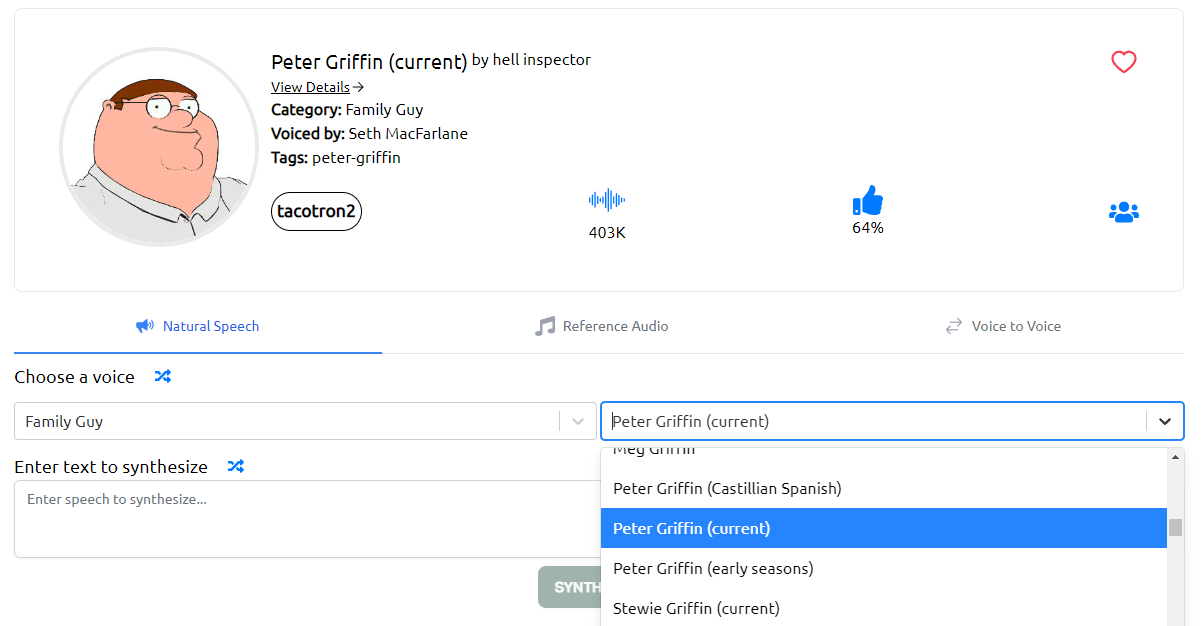The width and height of the screenshot is (1203, 626).
Task: Click the swap arrows icon in Voice to Voice tab
Action: point(954,326)
